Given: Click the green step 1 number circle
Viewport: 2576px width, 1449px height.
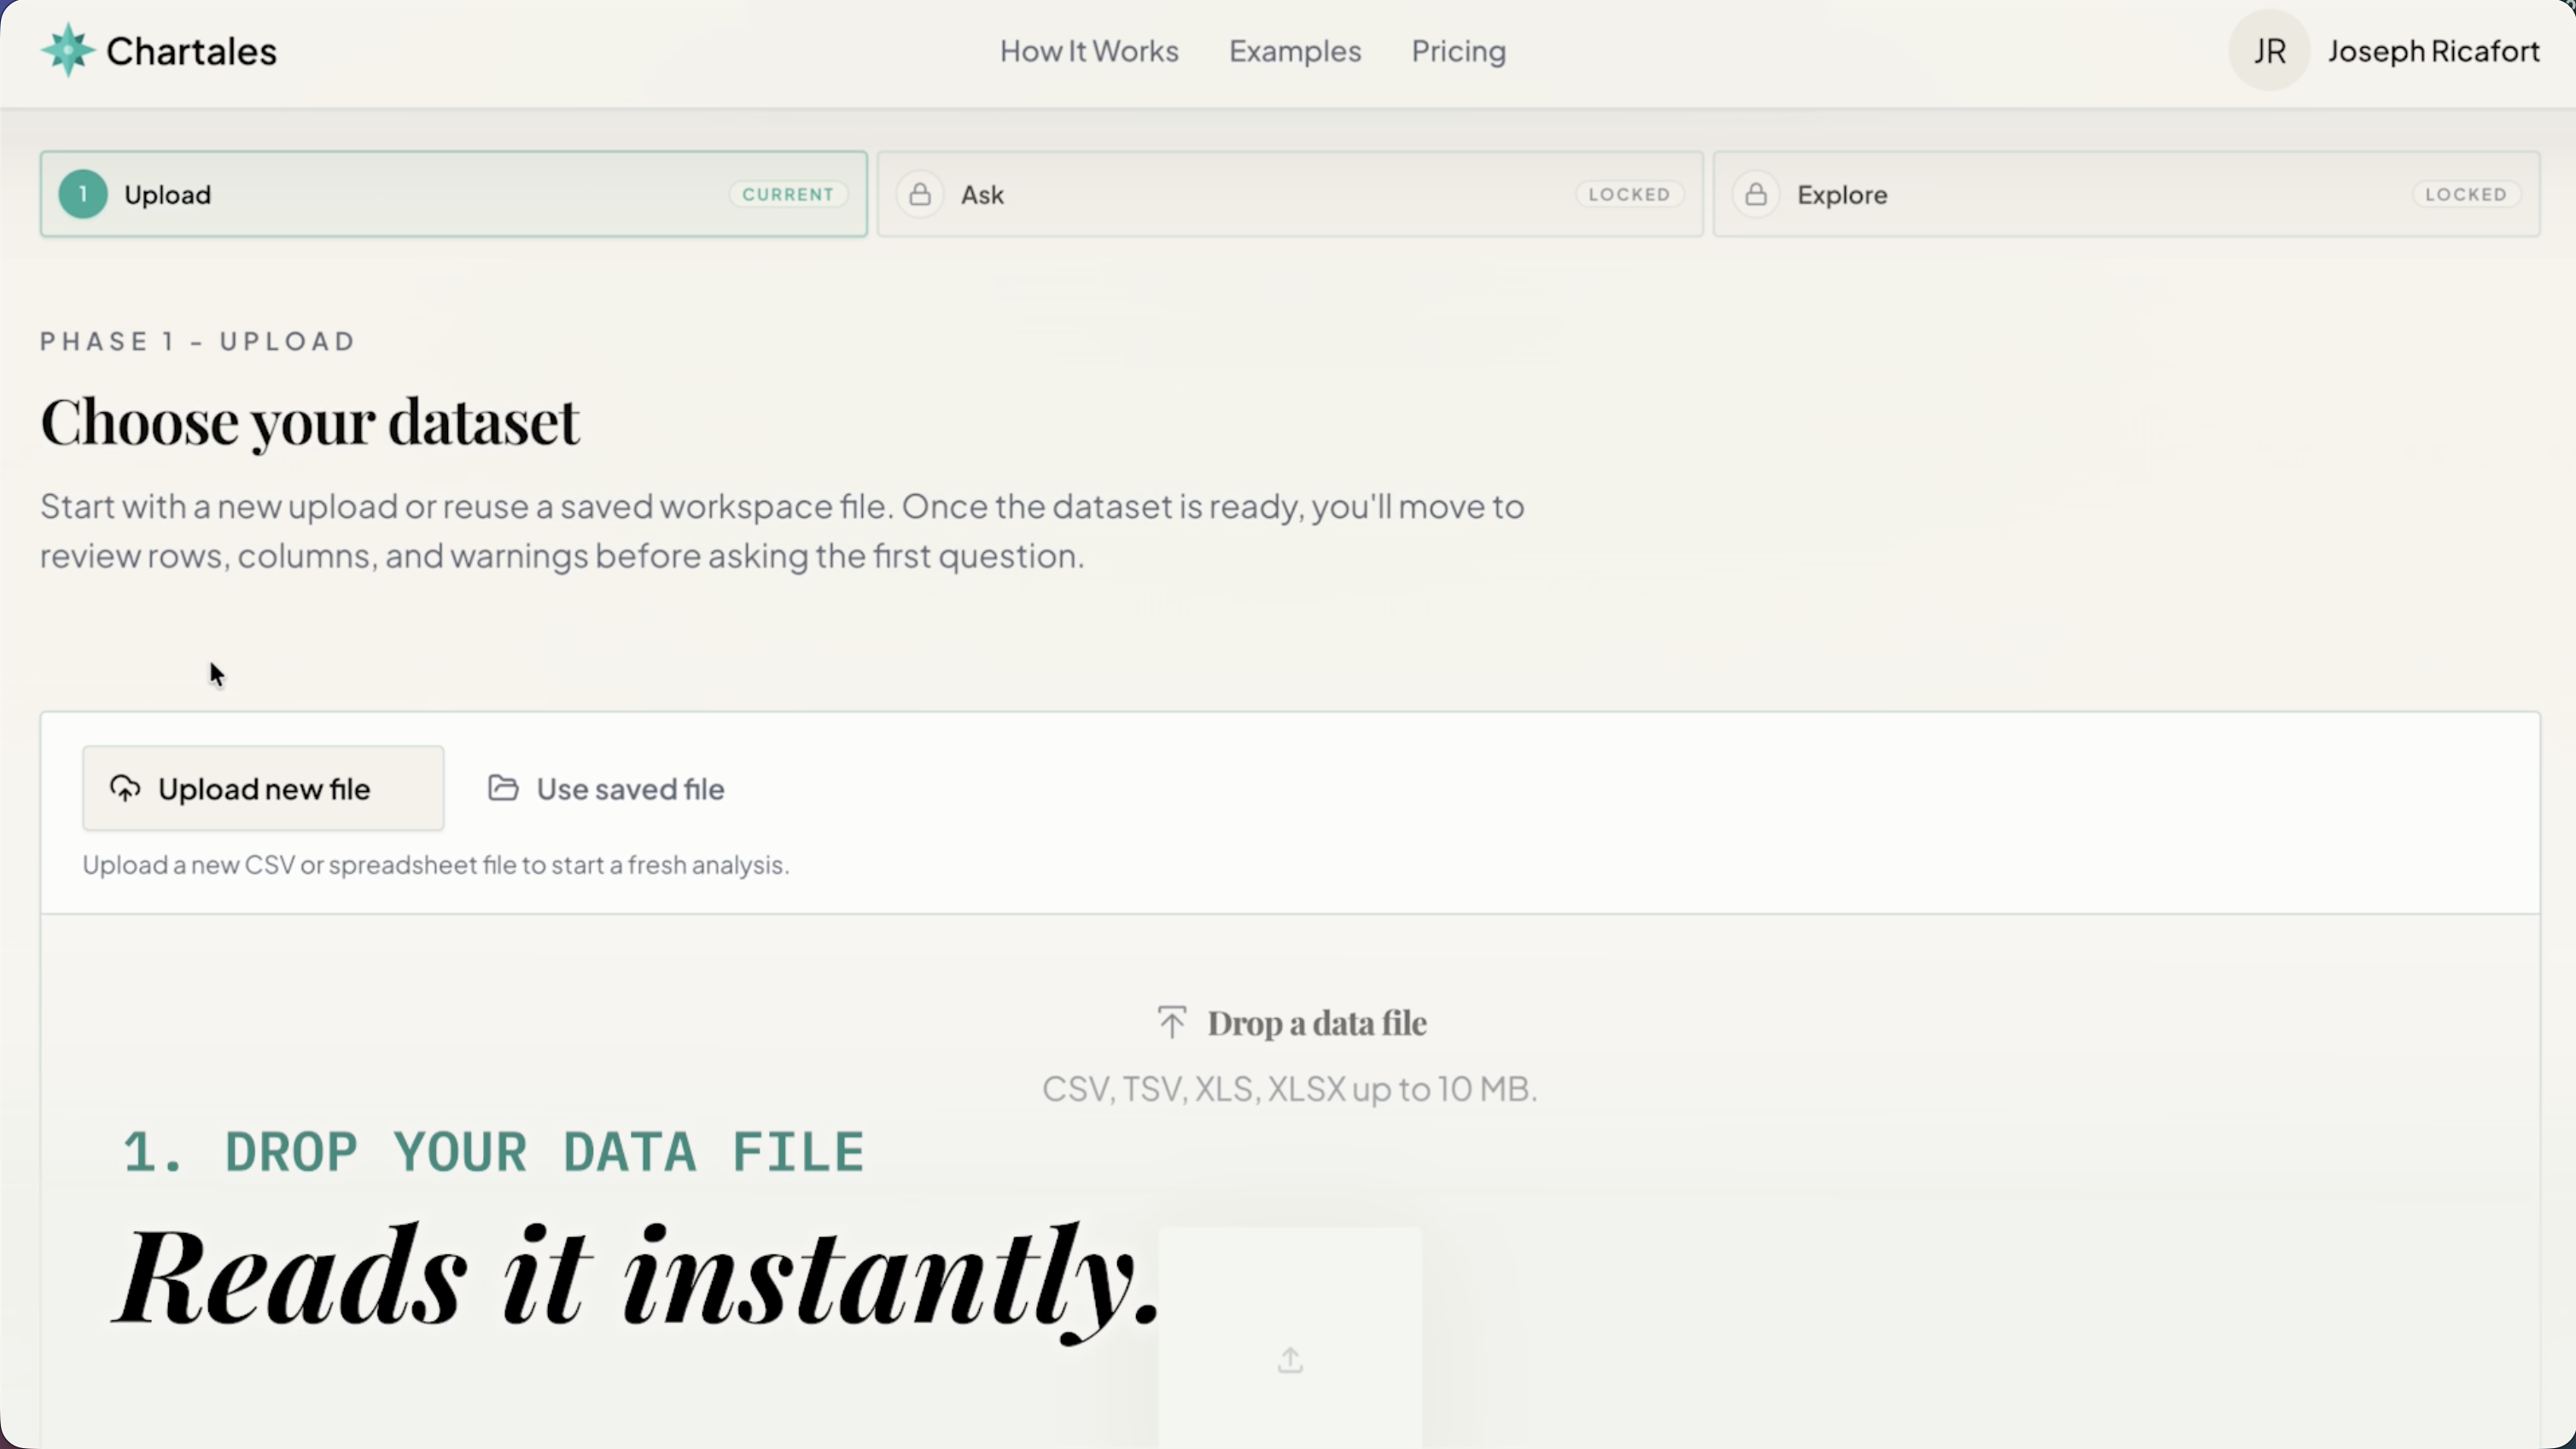Looking at the screenshot, I should click(83, 194).
